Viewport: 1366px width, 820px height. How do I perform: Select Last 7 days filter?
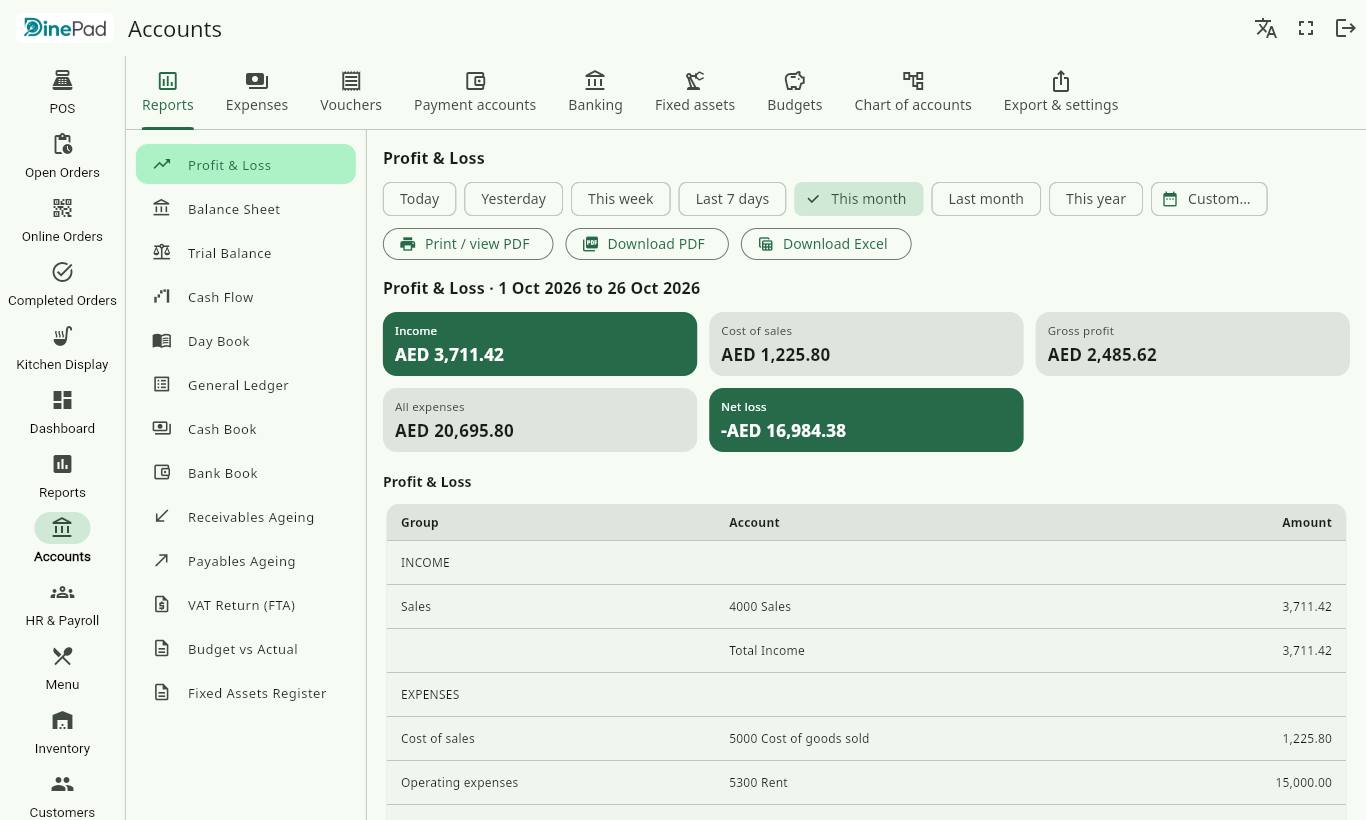(732, 199)
